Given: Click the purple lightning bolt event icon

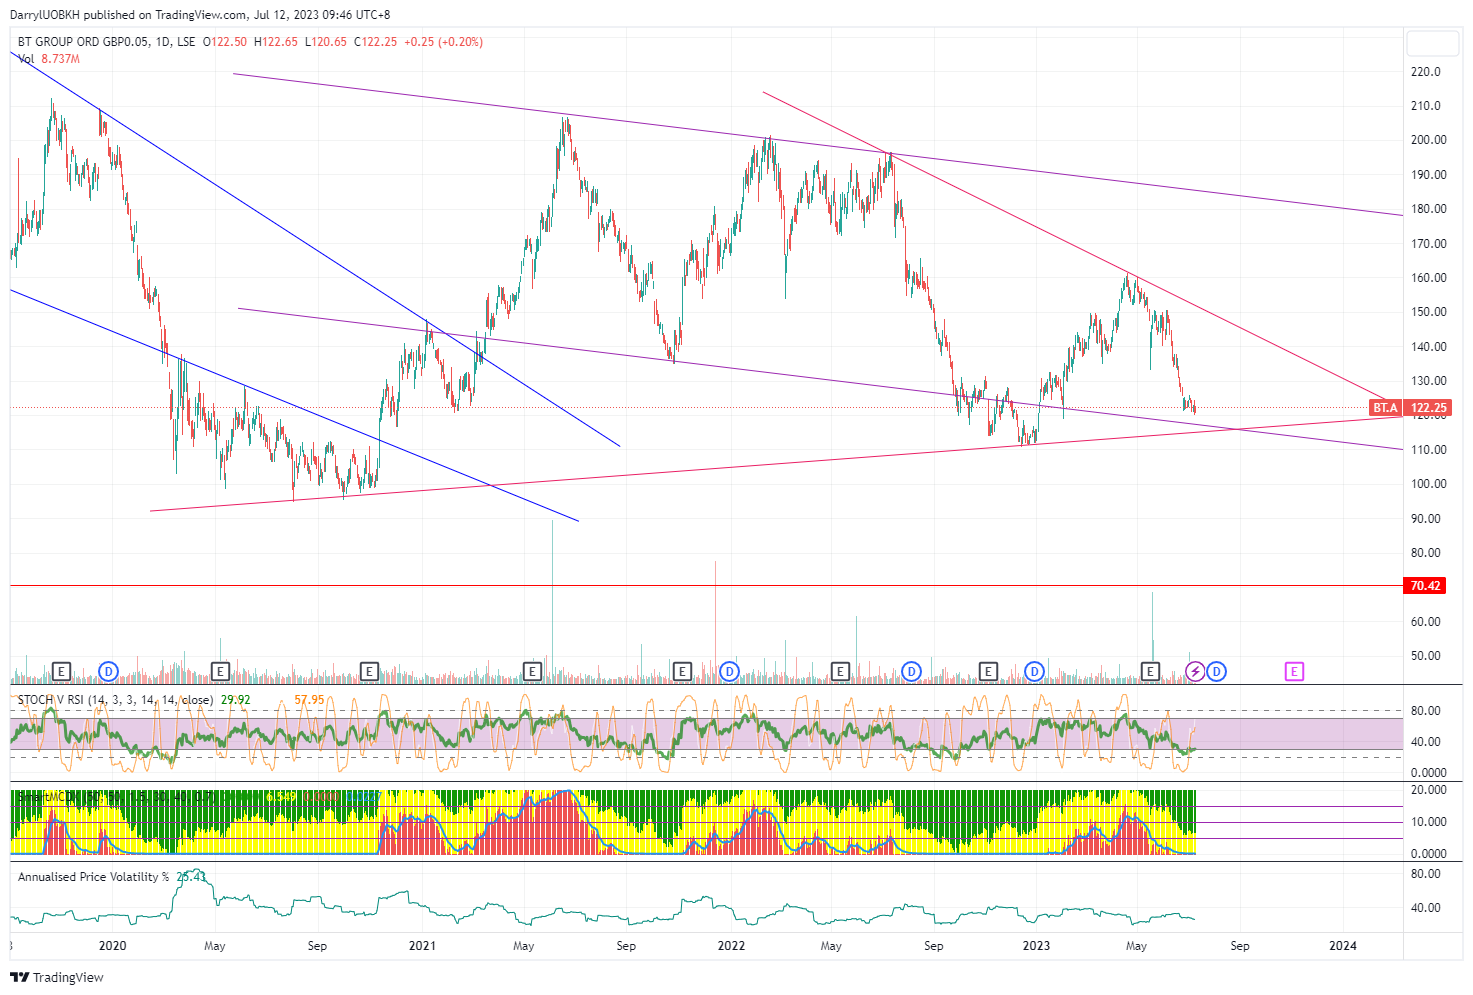Looking at the screenshot, I should [x=1195, y=671].
